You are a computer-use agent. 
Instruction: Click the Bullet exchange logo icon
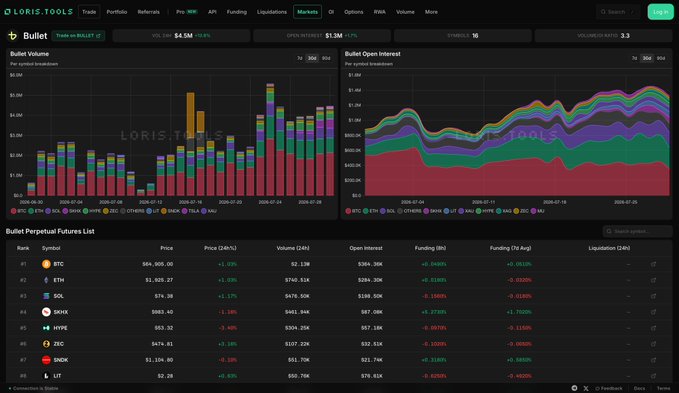pos(13,35)
